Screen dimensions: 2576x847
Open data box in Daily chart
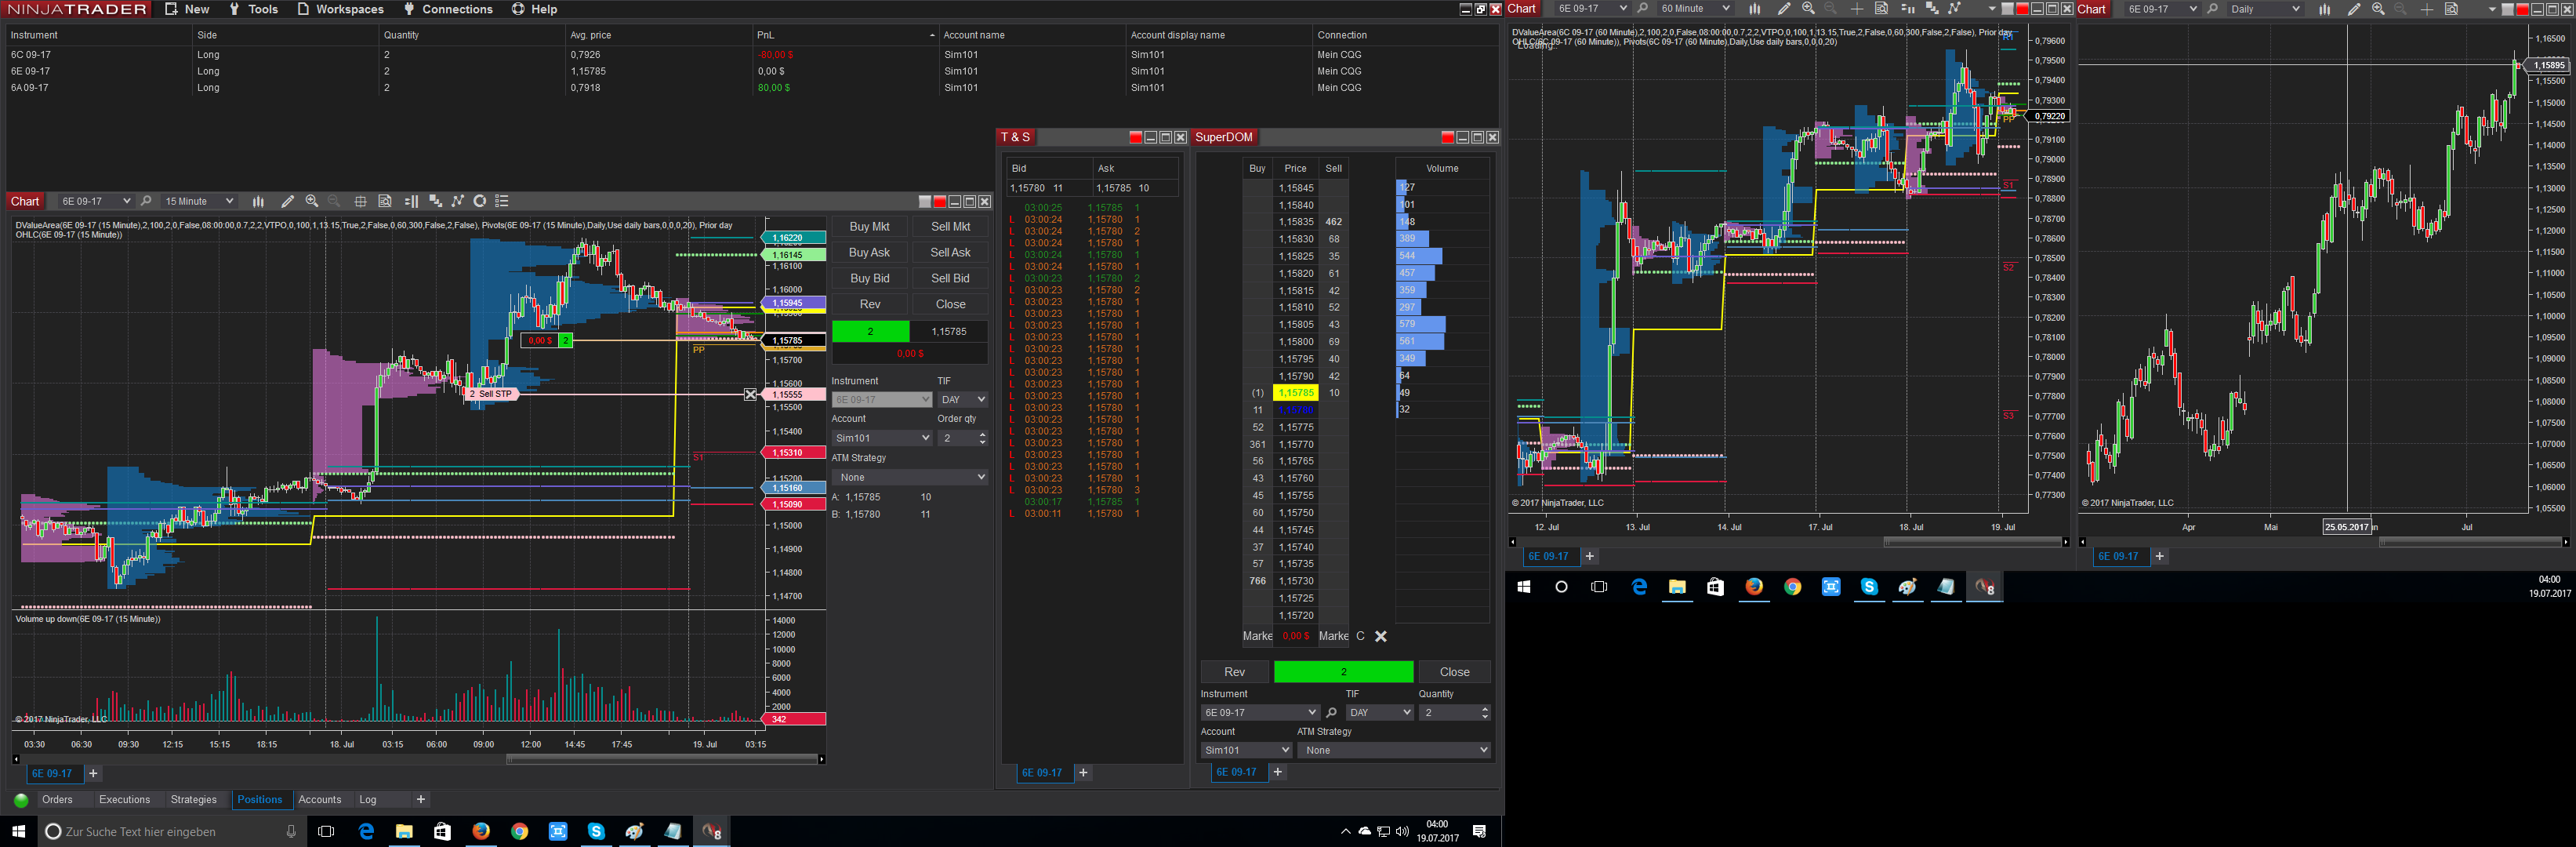2451,9
